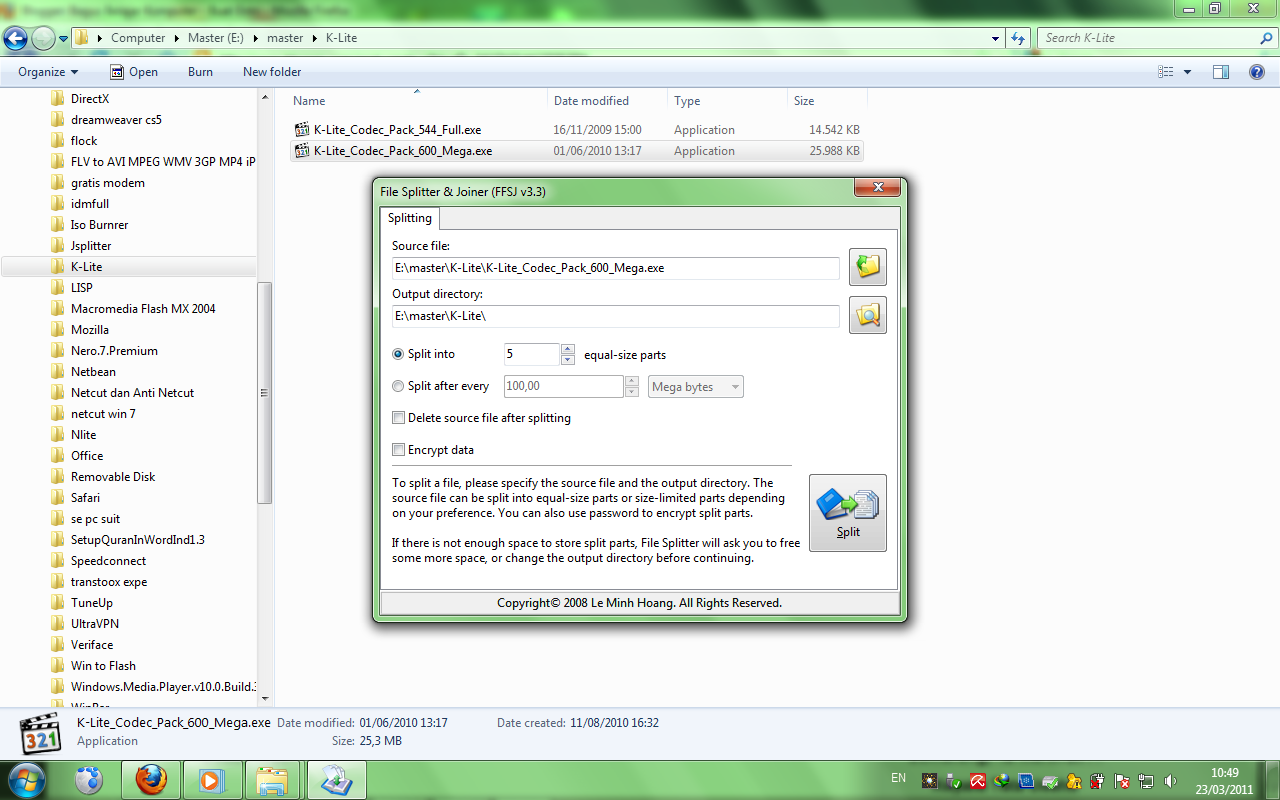Click the Split button

[848, 512]
